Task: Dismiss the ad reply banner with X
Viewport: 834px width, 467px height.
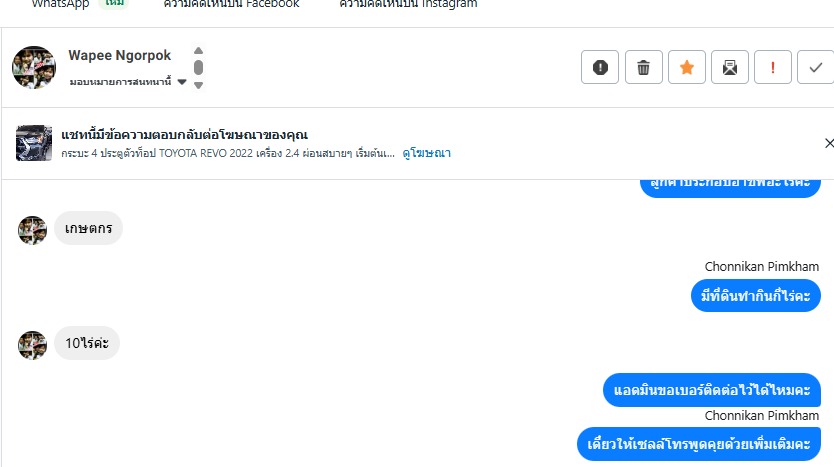Action: click(829, 143)
